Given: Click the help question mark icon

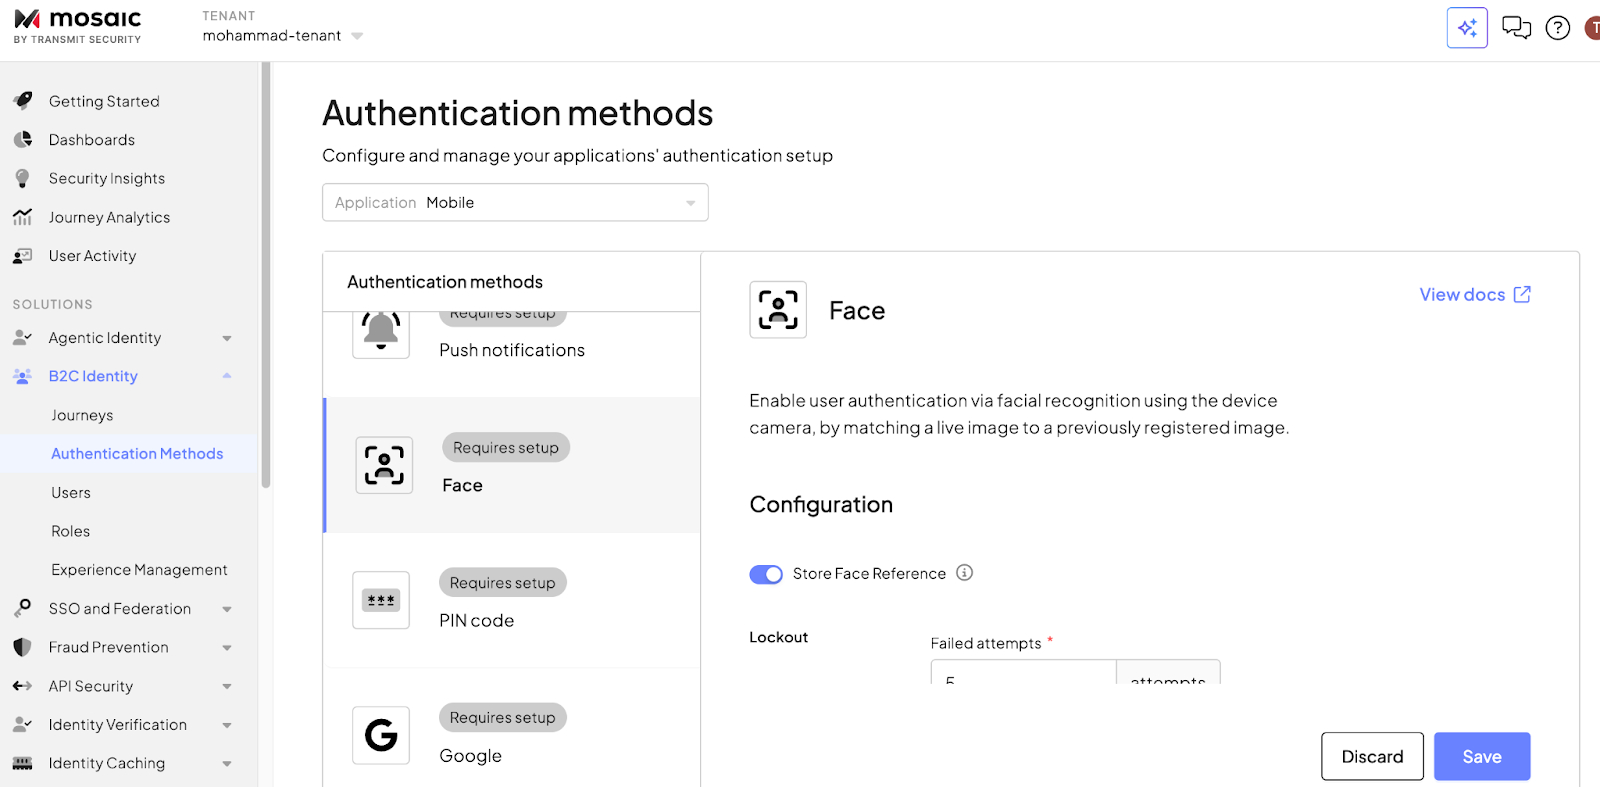Looking at the screenshot, I should (x=1557, y=28).
